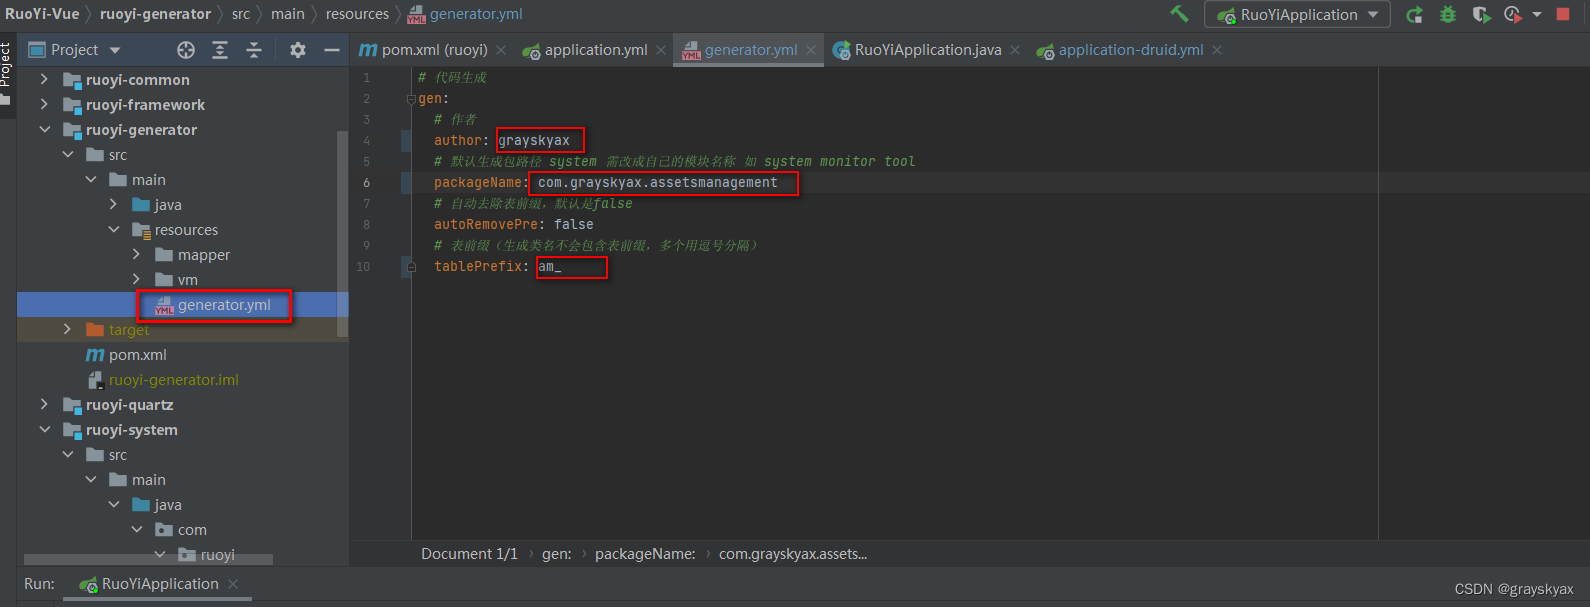Open the RuoYiApplication run configuration dropdown
This screenshot has width=1590, height=607.
1297,14
